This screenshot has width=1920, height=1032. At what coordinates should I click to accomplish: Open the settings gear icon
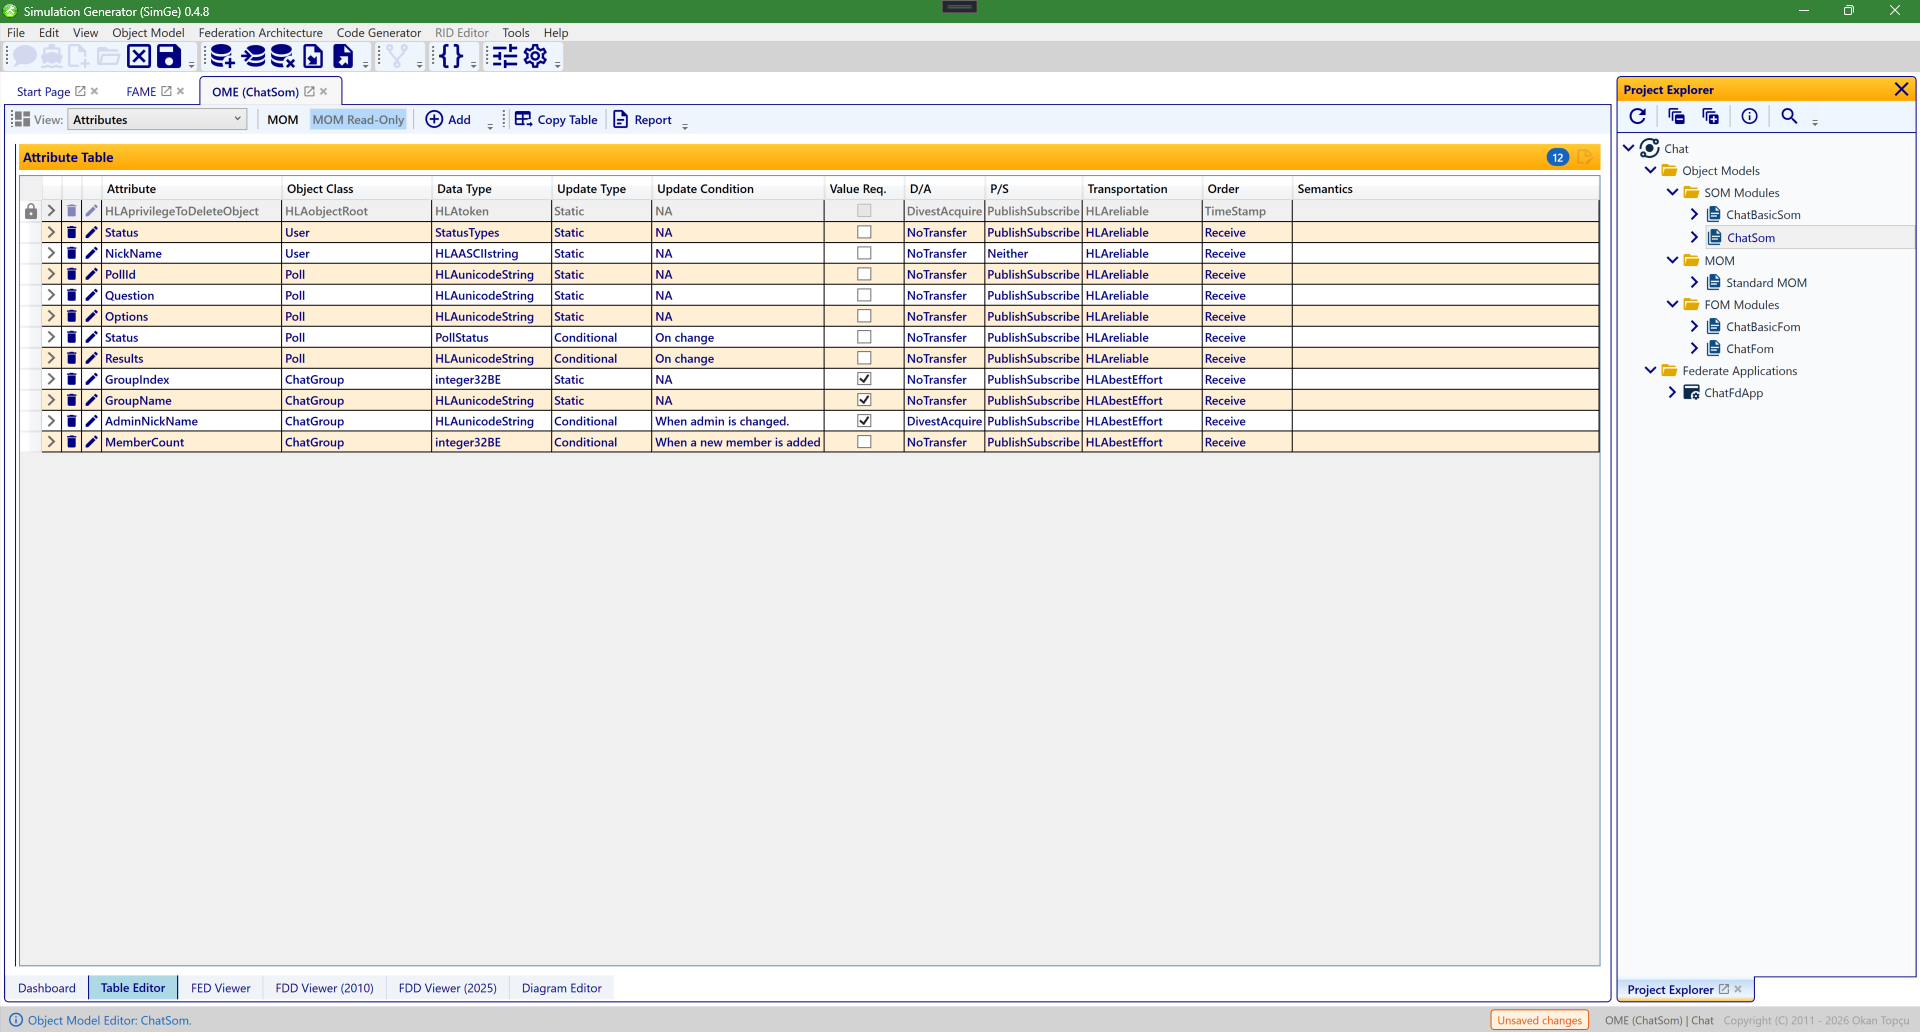[x=535, y=56]
